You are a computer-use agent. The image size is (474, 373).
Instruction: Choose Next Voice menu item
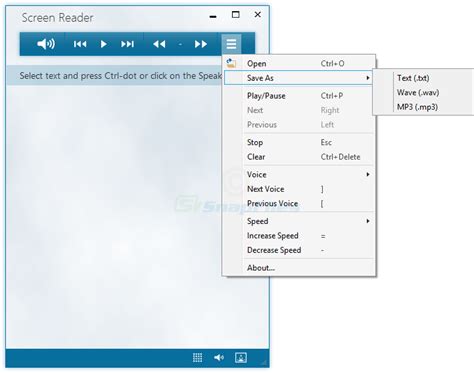(x=299, y=189)
